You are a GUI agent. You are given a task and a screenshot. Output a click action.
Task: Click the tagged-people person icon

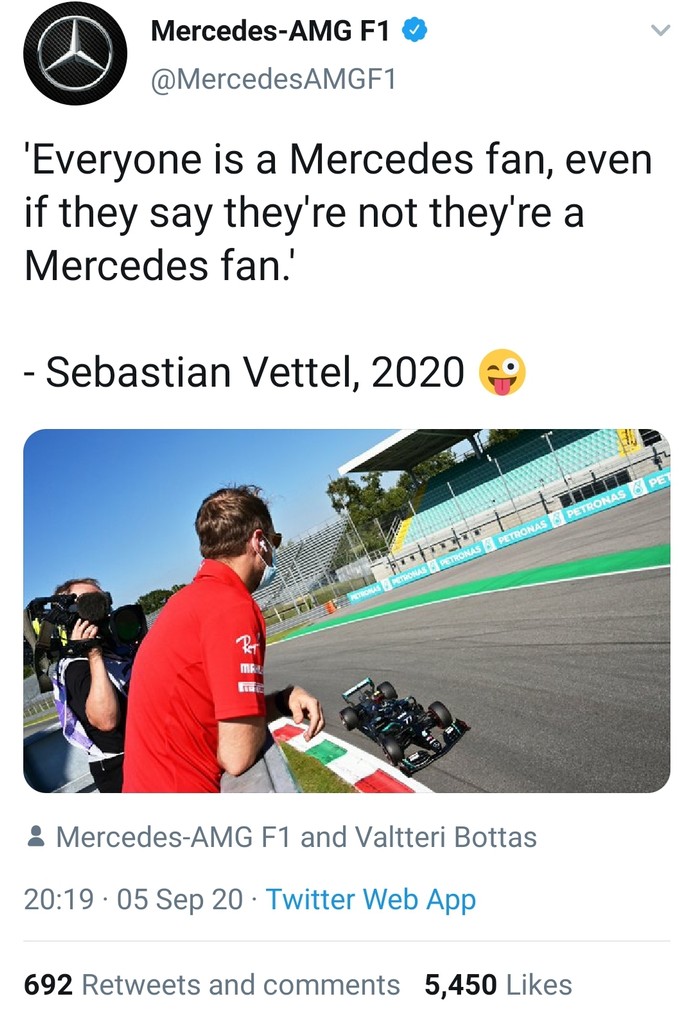coord(36,837)
